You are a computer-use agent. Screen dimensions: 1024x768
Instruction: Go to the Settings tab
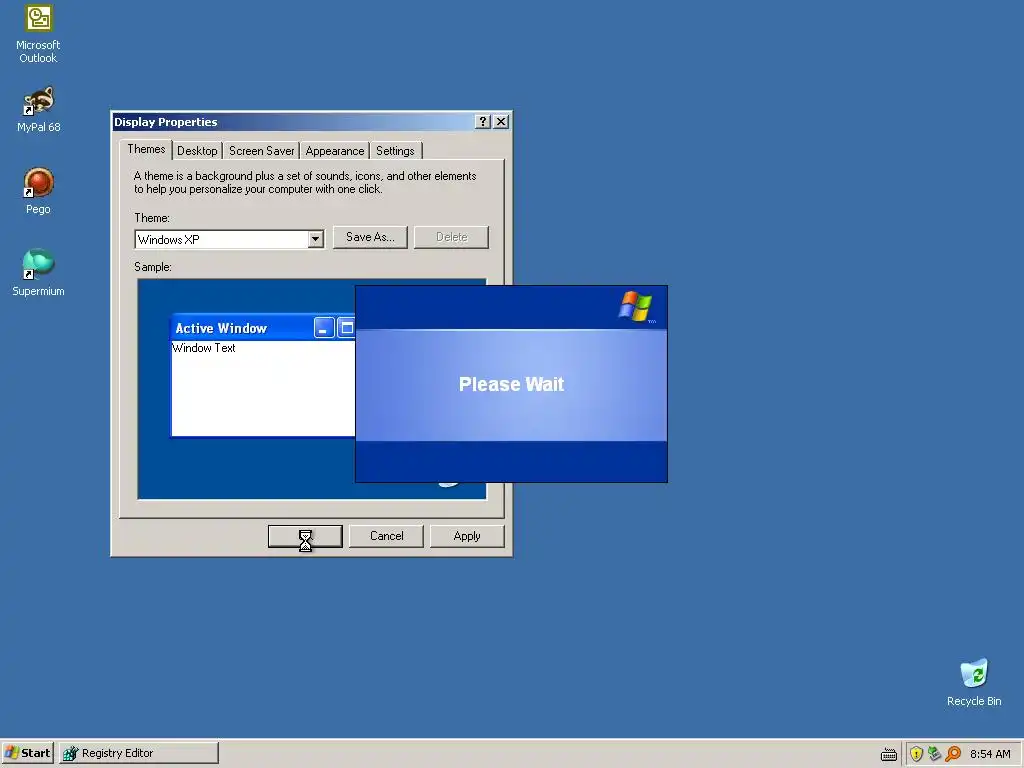point(395,151)
